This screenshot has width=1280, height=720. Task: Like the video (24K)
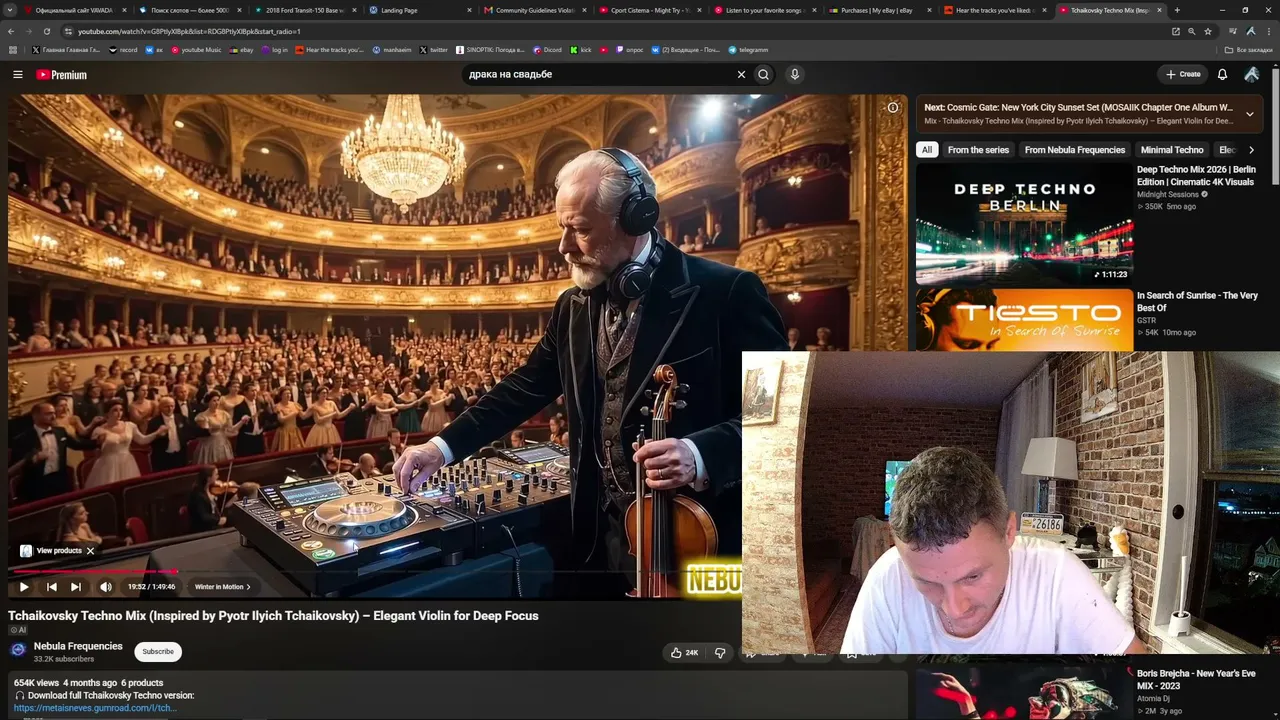click(685, 653)
